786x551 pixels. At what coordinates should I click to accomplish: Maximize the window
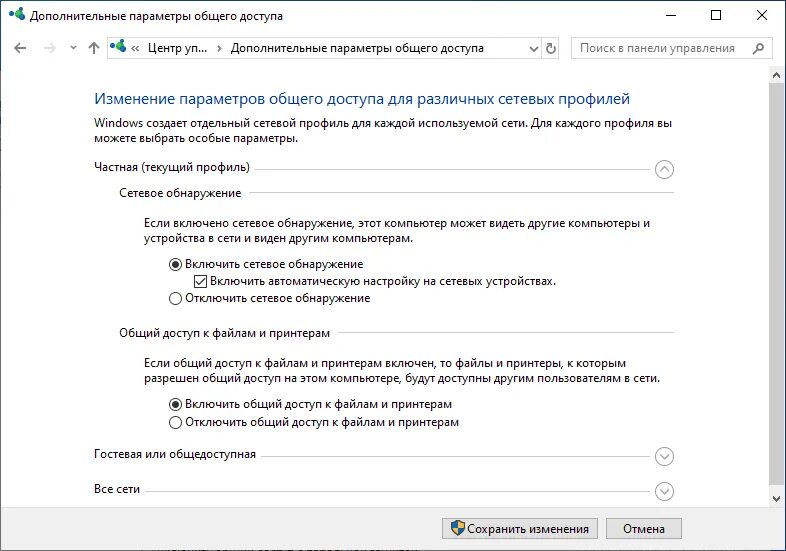tap(716, 16)
